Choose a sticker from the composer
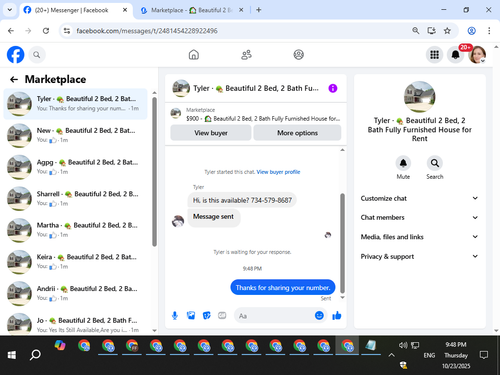This screenshot has height=375, width=500. (207, 315)
